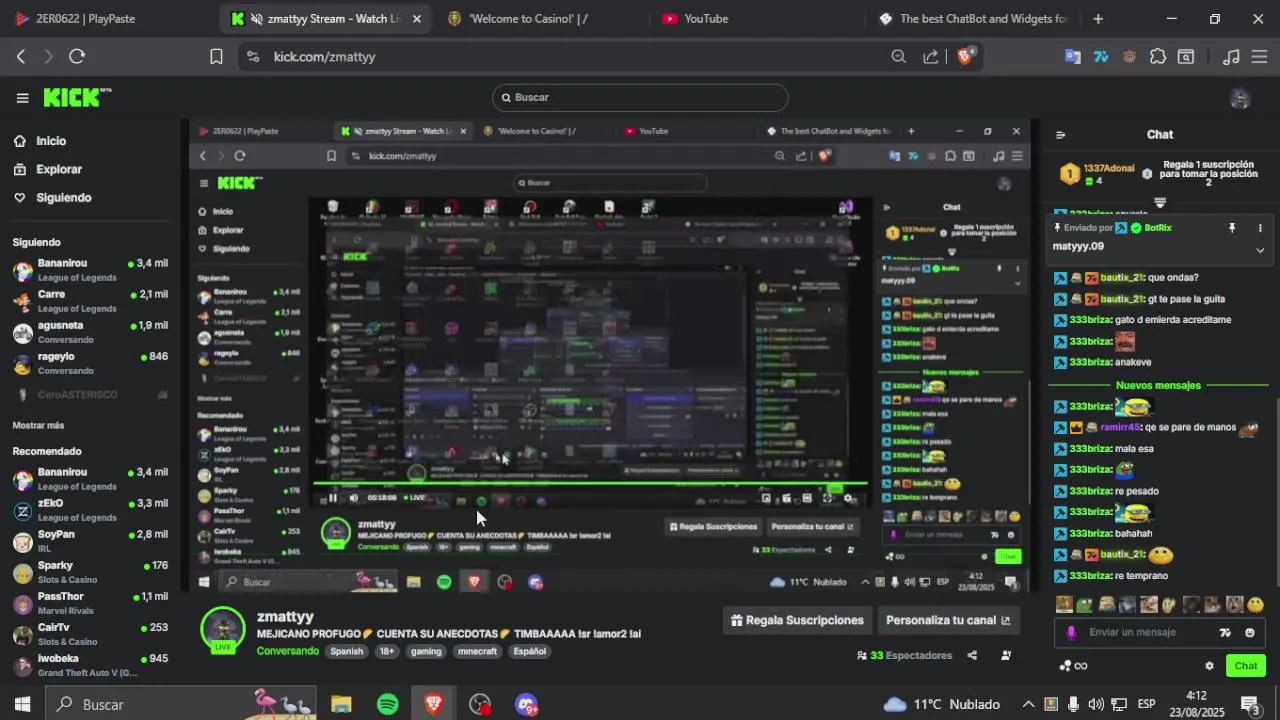Click Personaliza tu canal button
Viewport: 1280px width, 720px height.
pos(948,620)
